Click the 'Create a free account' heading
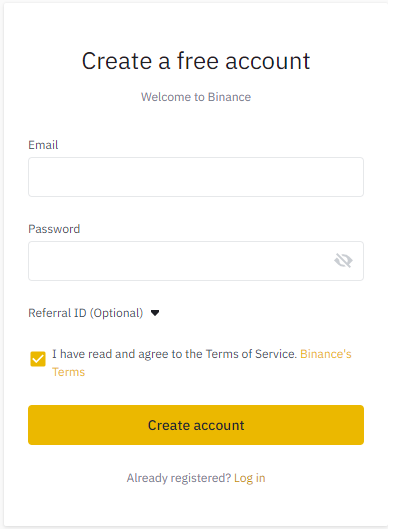The height and width of the screenshot is (529, 398). click(x=196, y=61)
